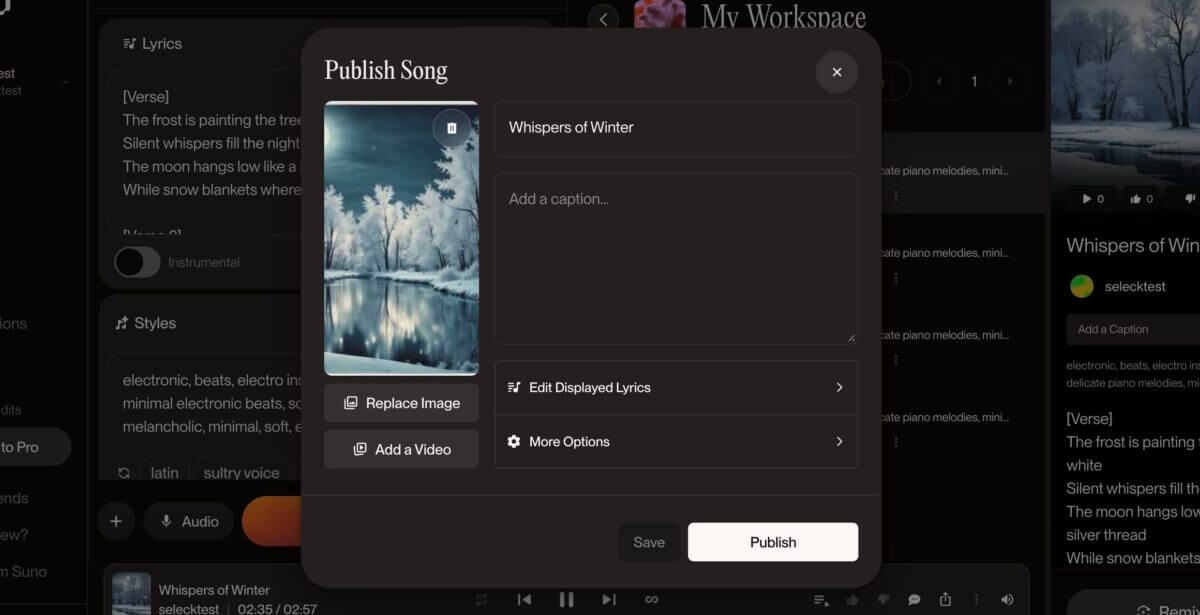Click Replace Image
Image resolution: width=1200 pixels, height=615 pixels.
pos(401,403)
